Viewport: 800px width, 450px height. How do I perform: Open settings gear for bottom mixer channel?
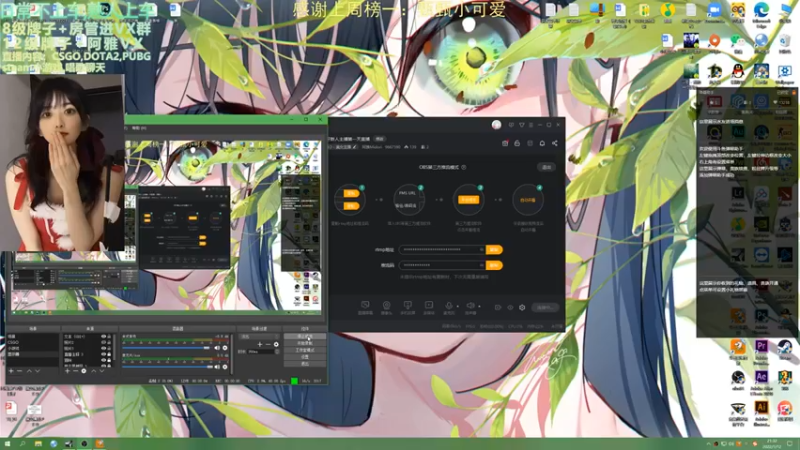click(225, 367)
